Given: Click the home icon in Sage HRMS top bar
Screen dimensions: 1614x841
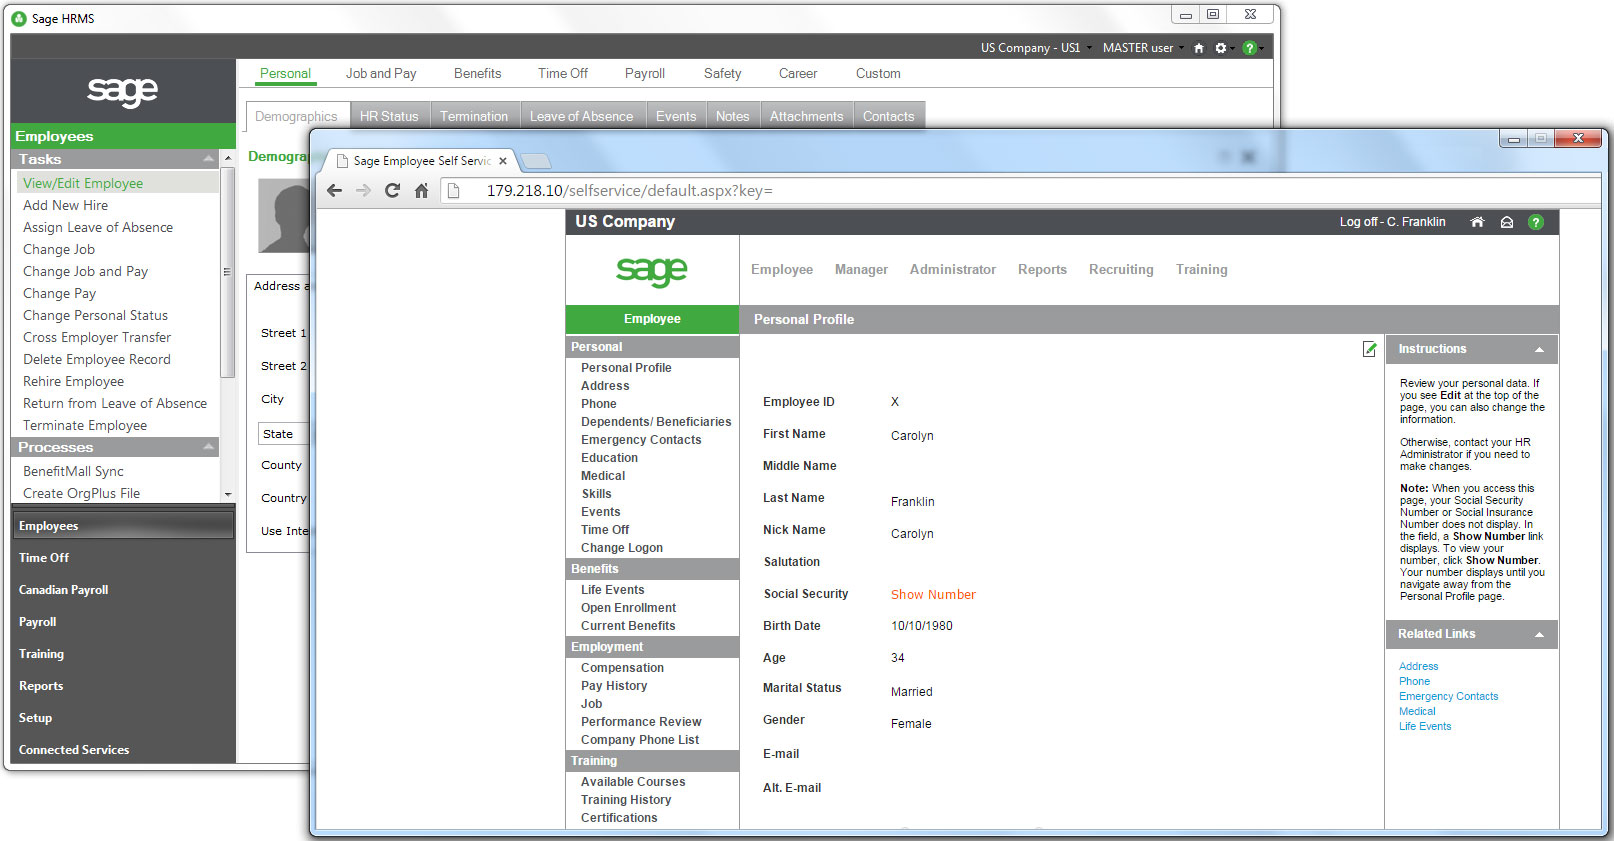Looking at the screenshot, I should pos(1199,48).
